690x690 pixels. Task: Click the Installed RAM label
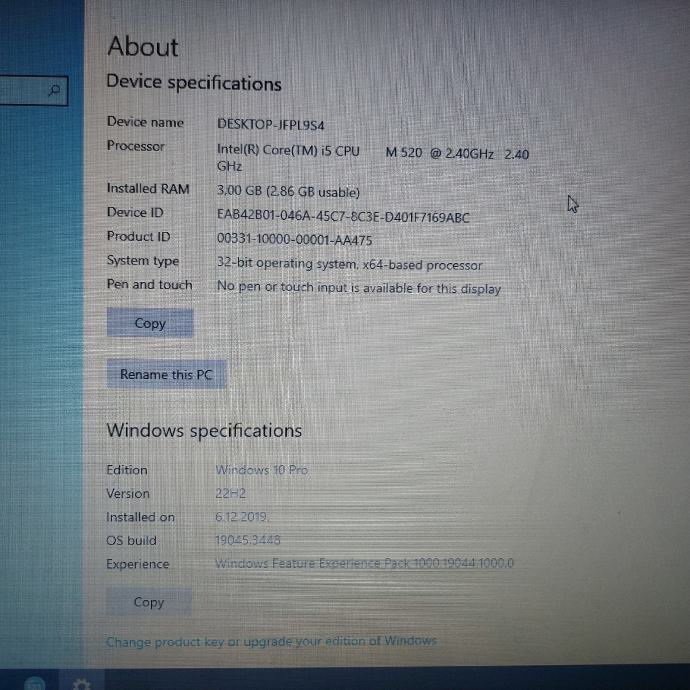(148, 188)
